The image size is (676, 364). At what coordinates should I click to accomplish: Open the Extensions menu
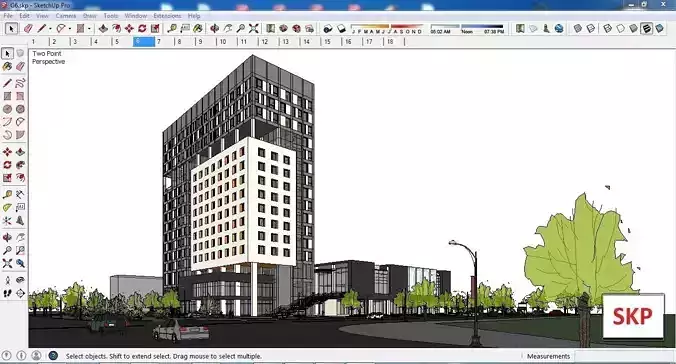pyautogui.click(x=167, y=16)
